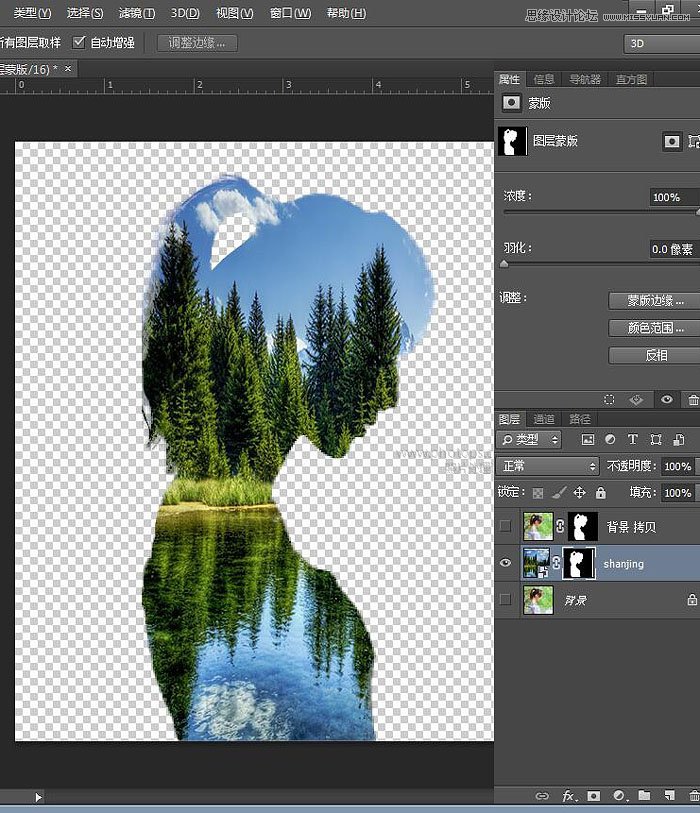Toggle lock all padlock icon

pyautogui.click(x=600, y=493)
